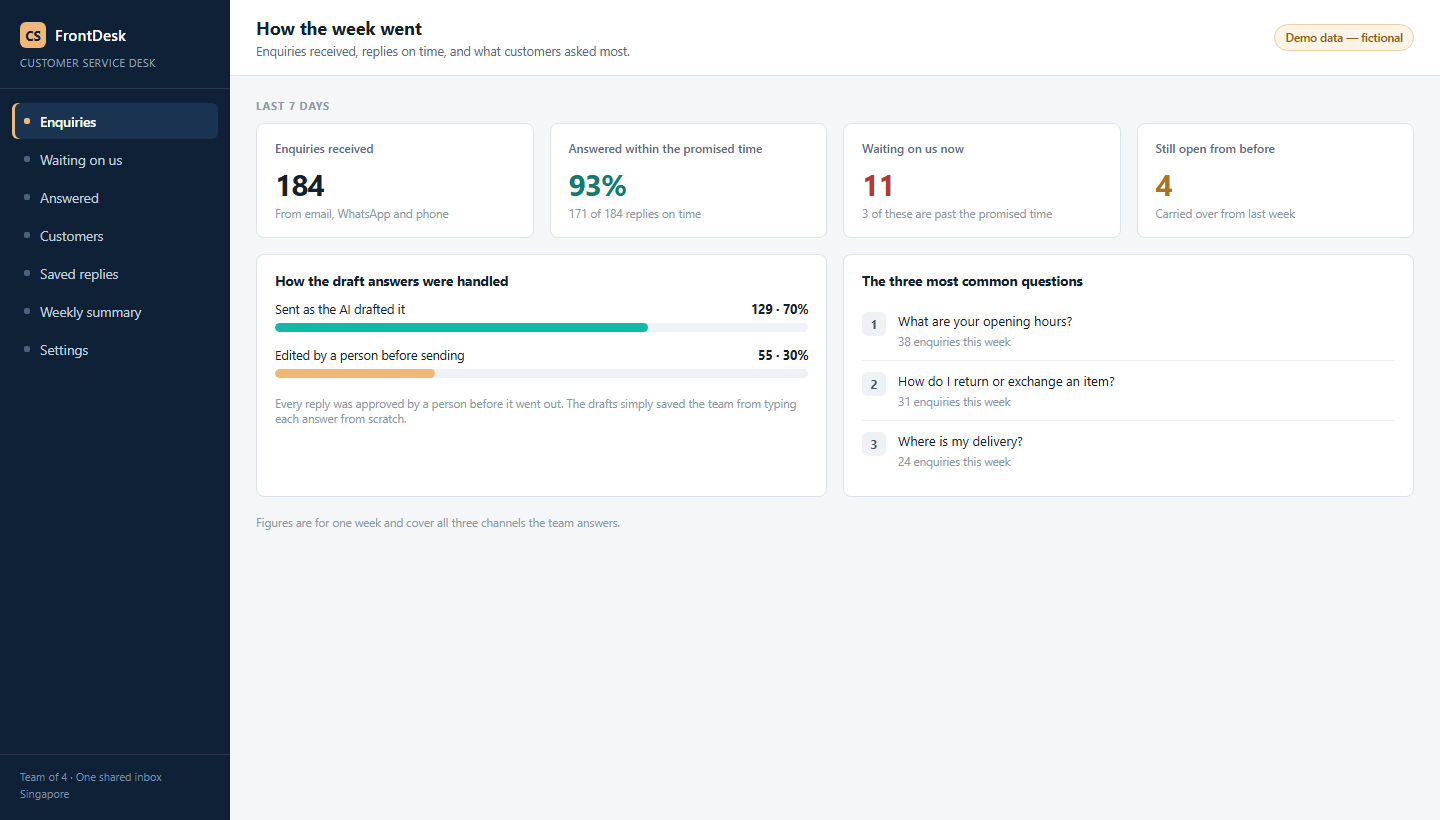1440x820 pixels.
Task: Open the Still open from before card
Action: click(x=1275, y=181)
